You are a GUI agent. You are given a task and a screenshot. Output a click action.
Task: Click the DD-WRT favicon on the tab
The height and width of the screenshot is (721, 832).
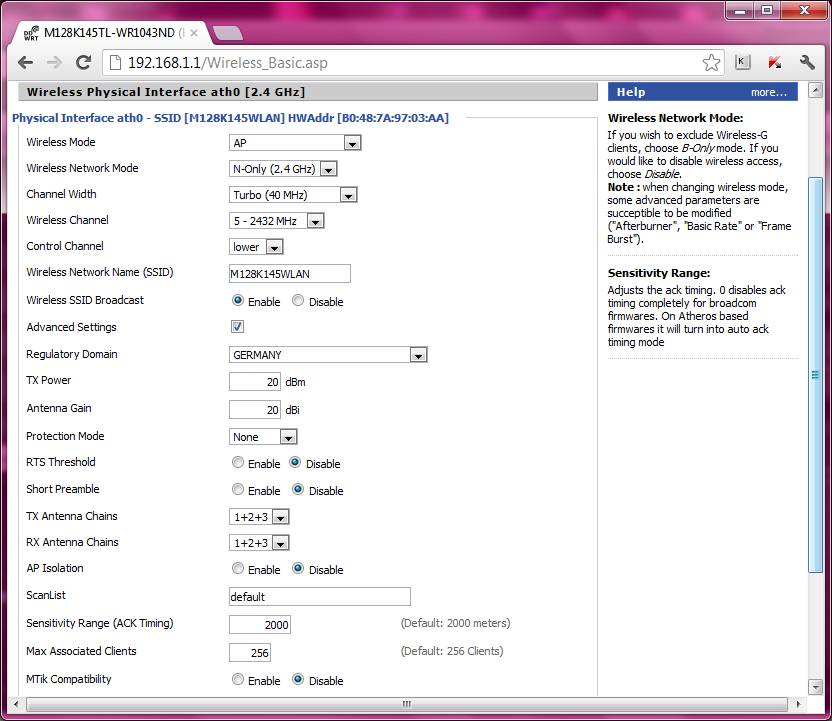(x=29, y=31)
